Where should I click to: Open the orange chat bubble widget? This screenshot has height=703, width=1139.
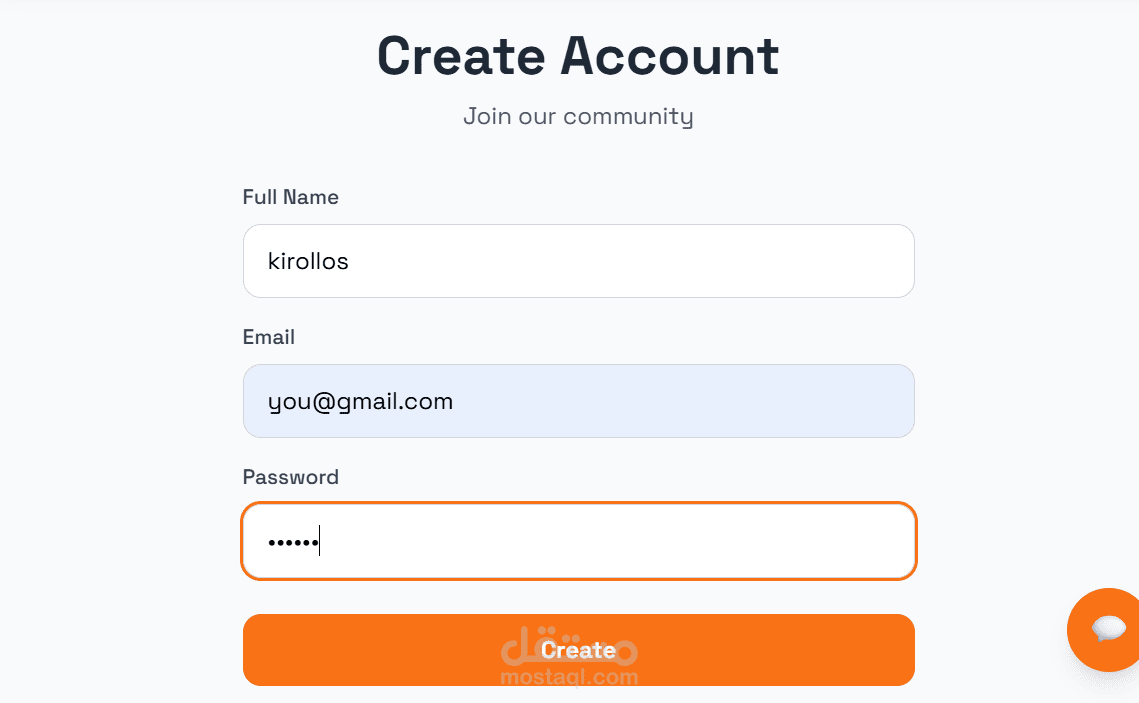pyautogui.click(x=1107, y=630)
